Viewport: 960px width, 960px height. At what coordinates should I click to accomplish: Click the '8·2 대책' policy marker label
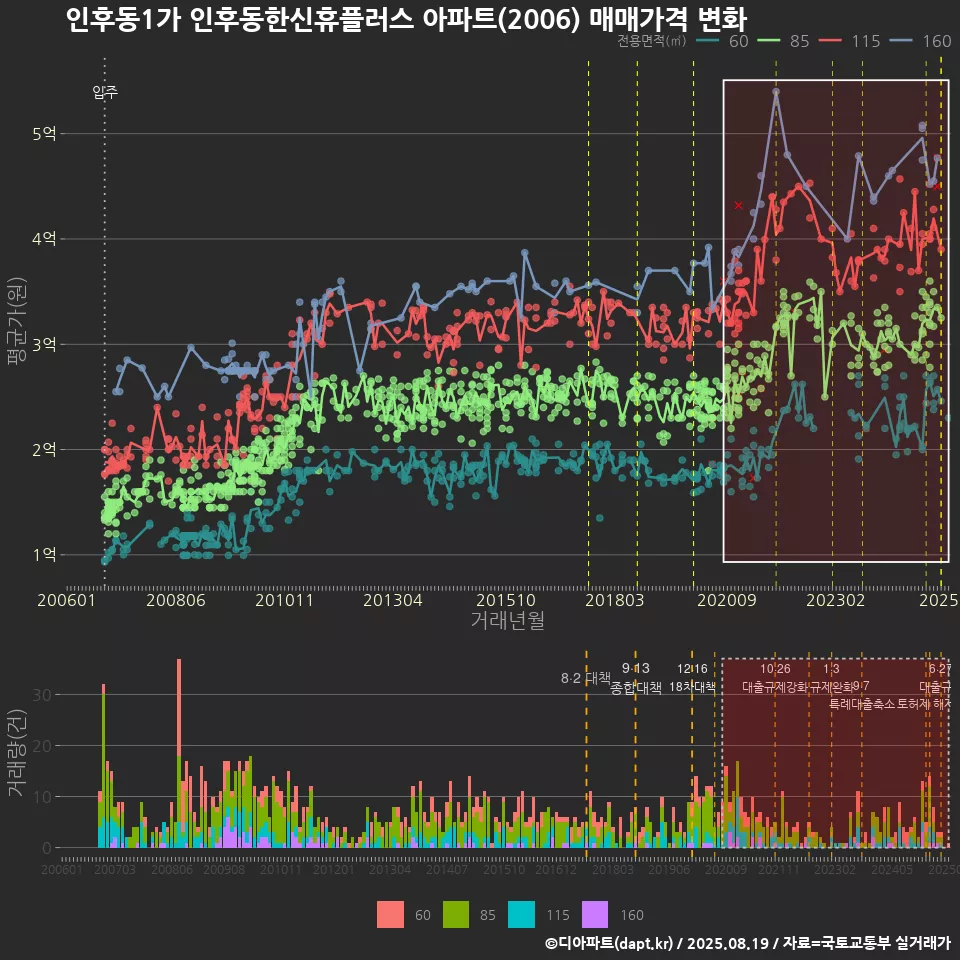(586, 678)
